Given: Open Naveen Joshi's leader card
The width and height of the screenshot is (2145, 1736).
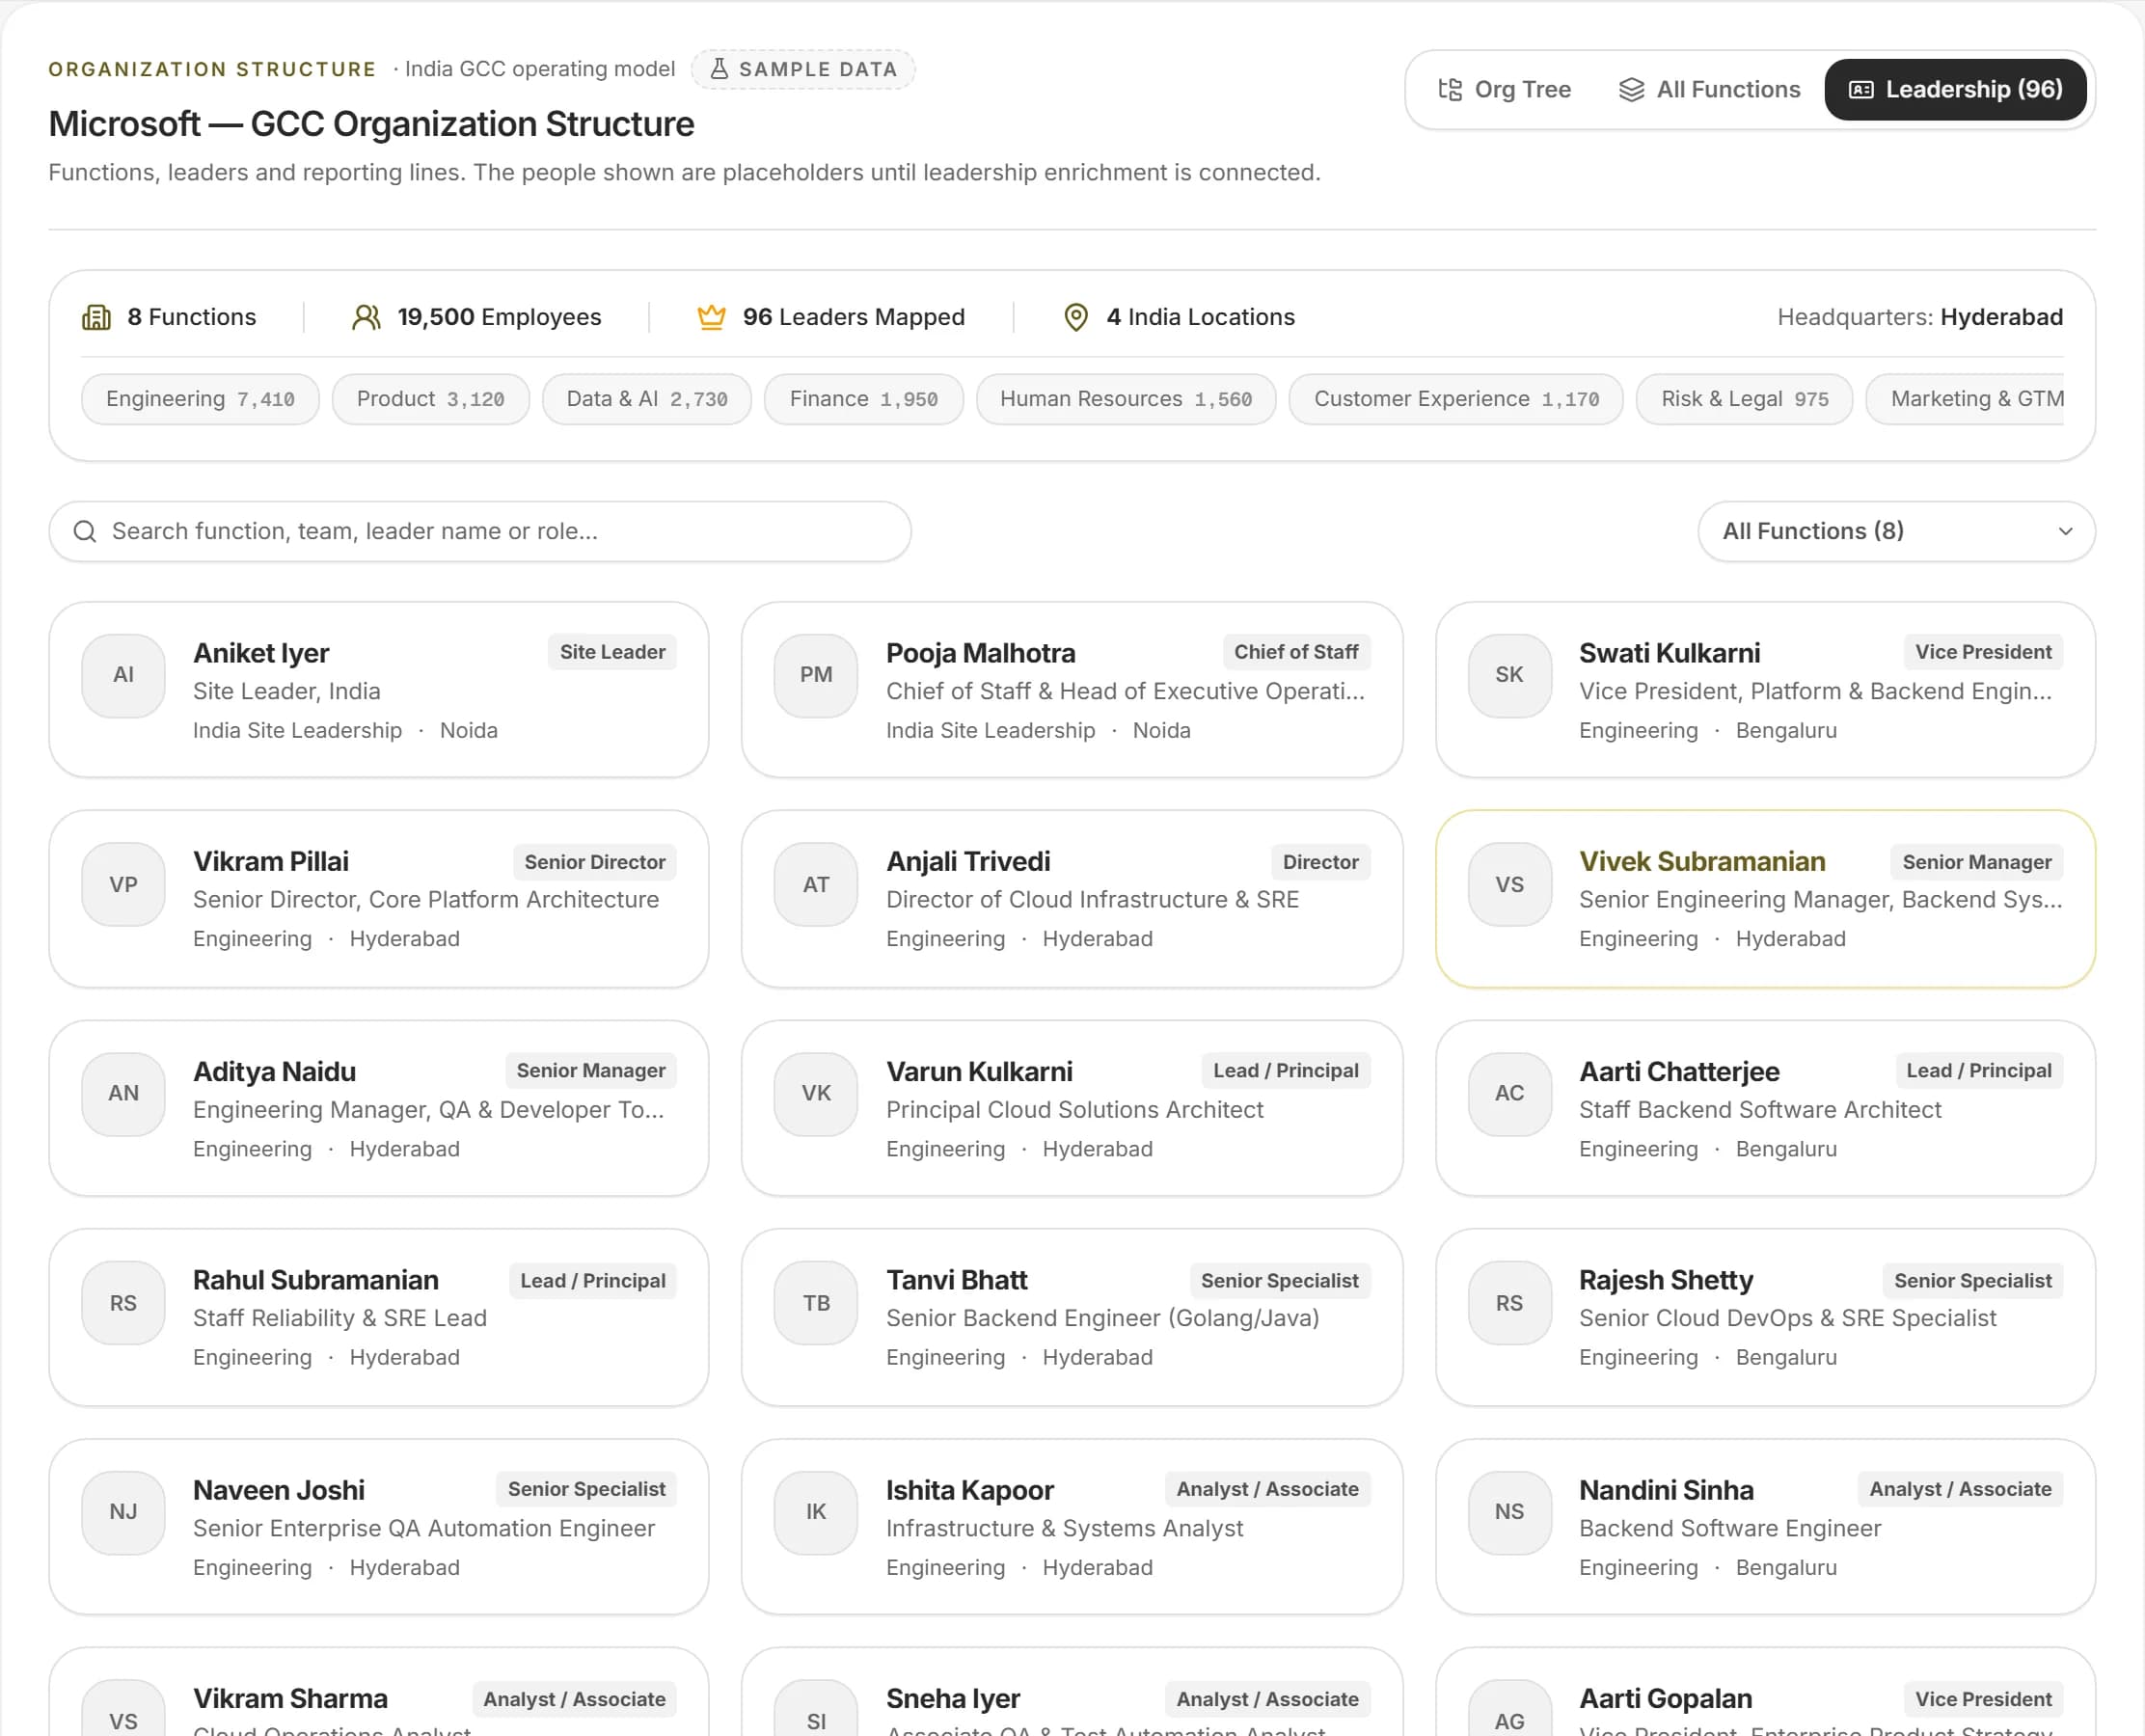Looking at the screenshot, I should pyautogui.click(x=379, y=1527).
